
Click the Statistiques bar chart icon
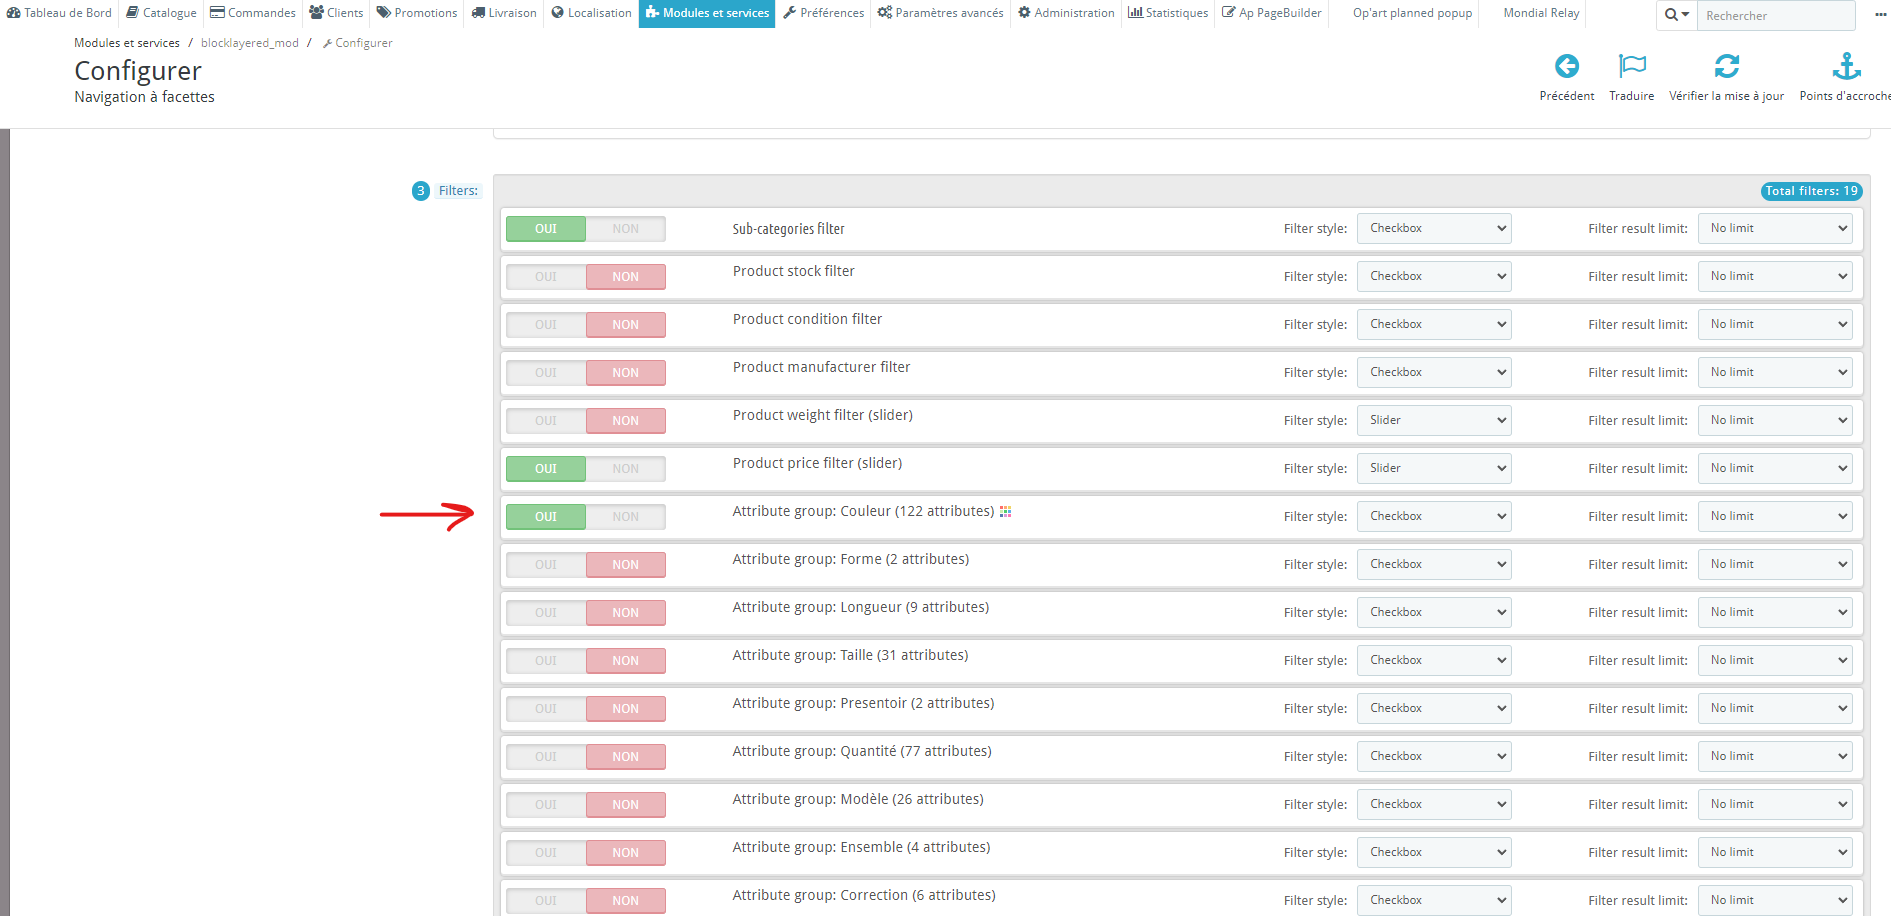pyautogui.click(x=1135, y=13)
